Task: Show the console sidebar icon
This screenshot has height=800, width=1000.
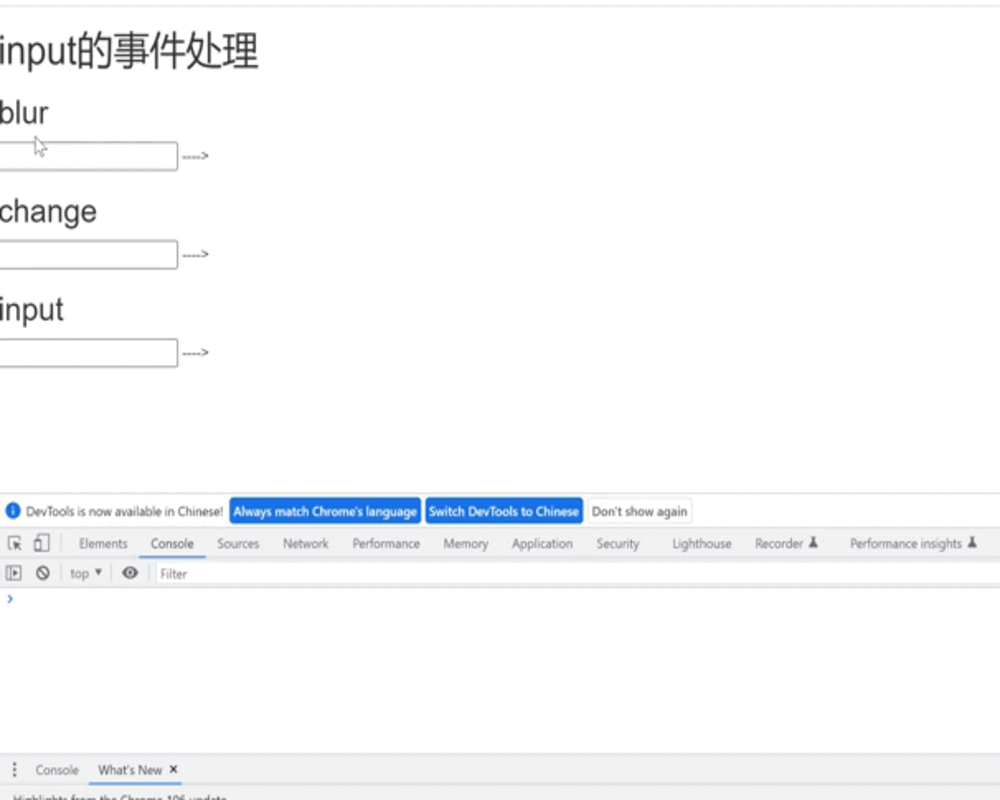Action: pos(13,573)
